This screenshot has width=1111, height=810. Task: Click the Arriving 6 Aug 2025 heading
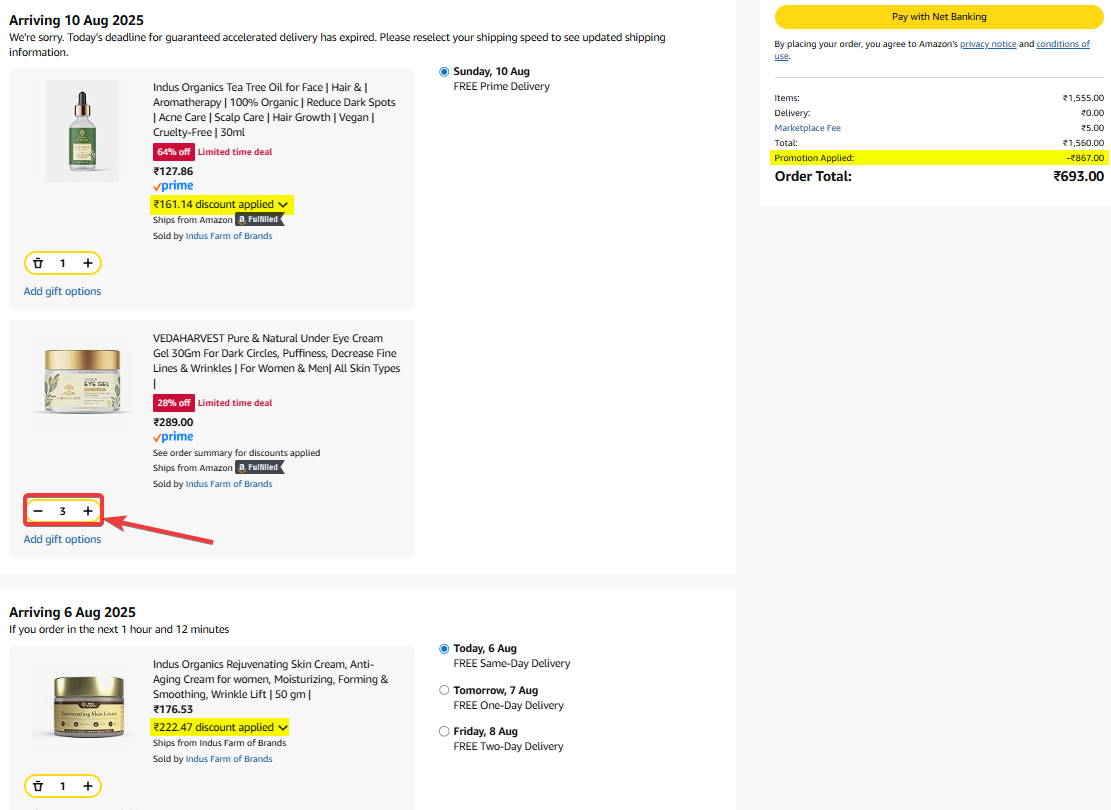(x=72, y=612)
